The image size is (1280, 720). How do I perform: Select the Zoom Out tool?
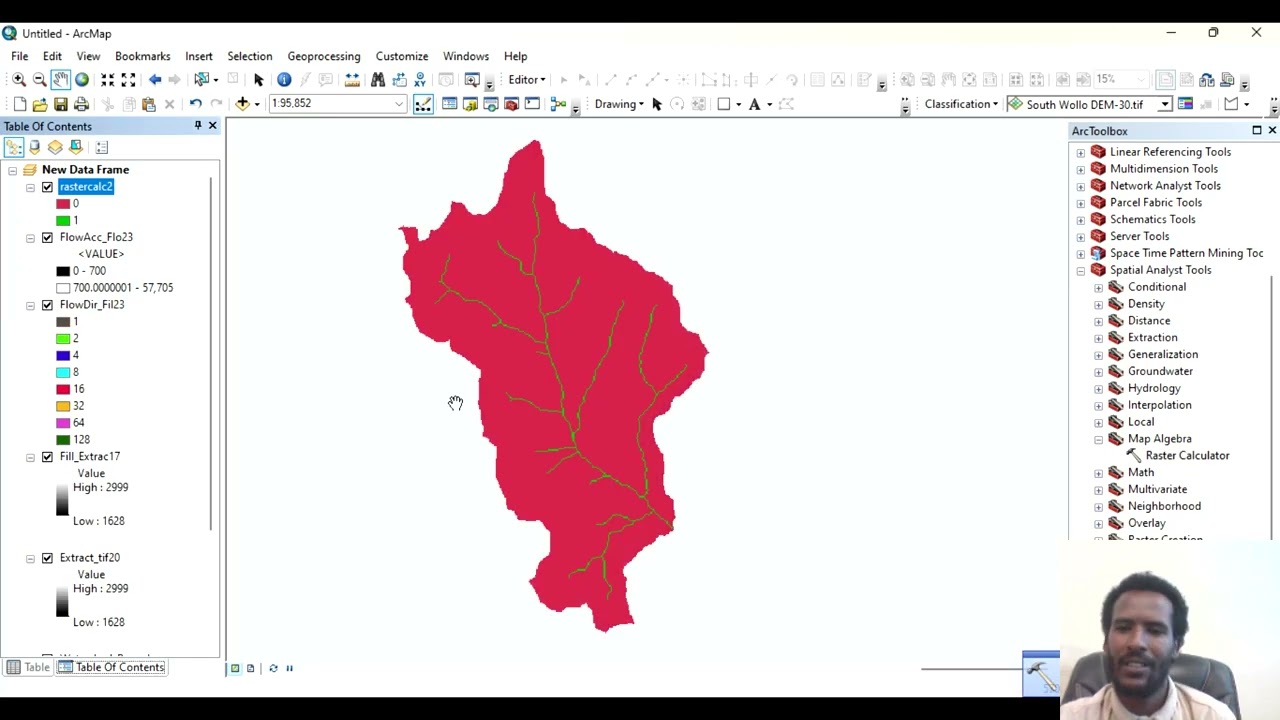pos(39,80)
